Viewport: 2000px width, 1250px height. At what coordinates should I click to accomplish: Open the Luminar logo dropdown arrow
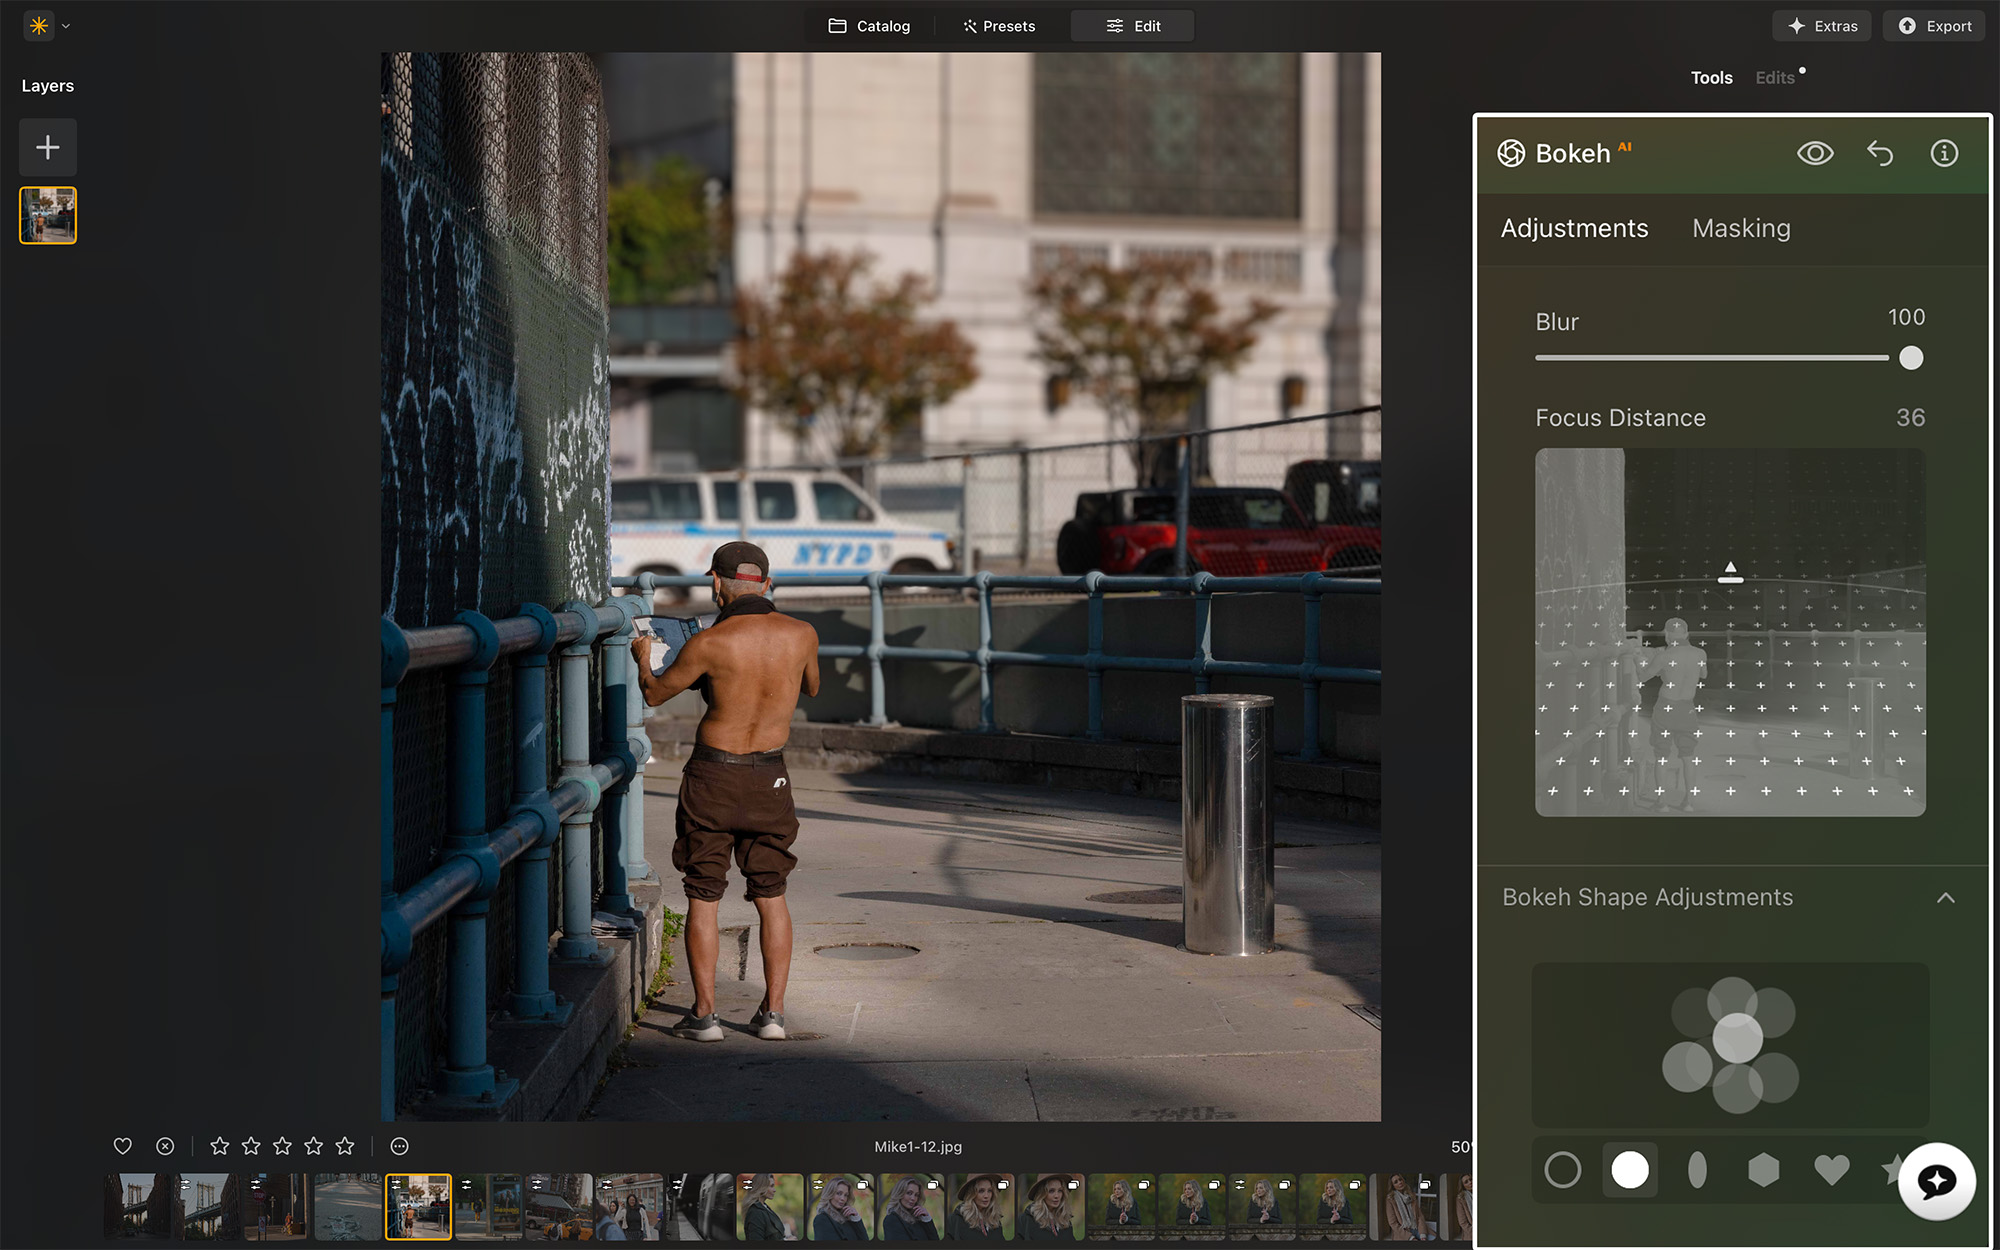pos(66,26)
